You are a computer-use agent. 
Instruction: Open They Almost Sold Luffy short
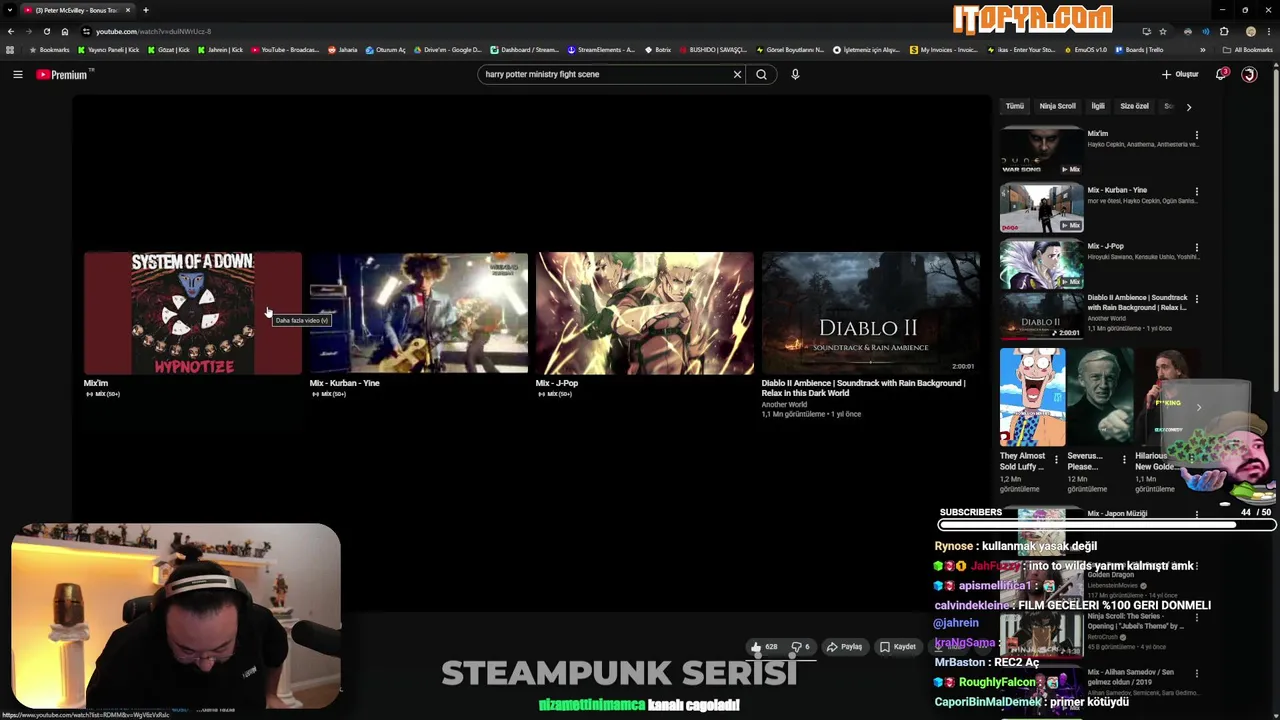(1032, 397)
